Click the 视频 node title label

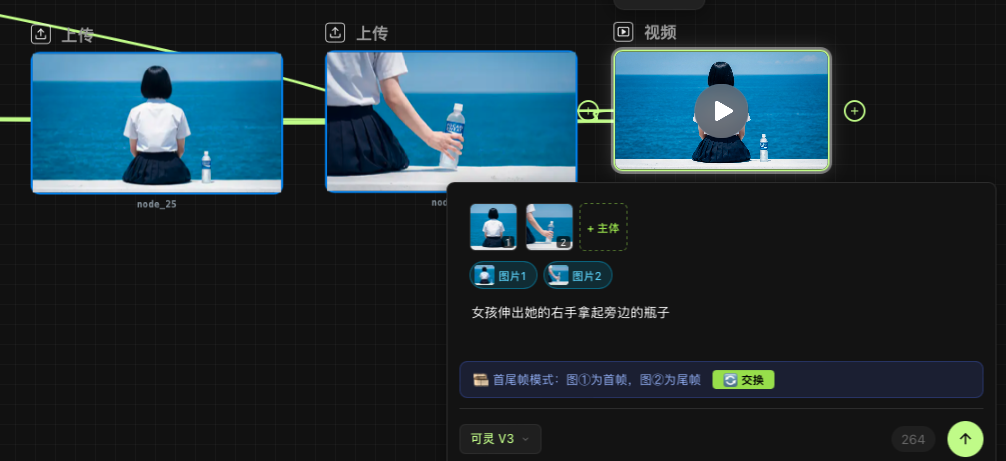coord(660,32)
